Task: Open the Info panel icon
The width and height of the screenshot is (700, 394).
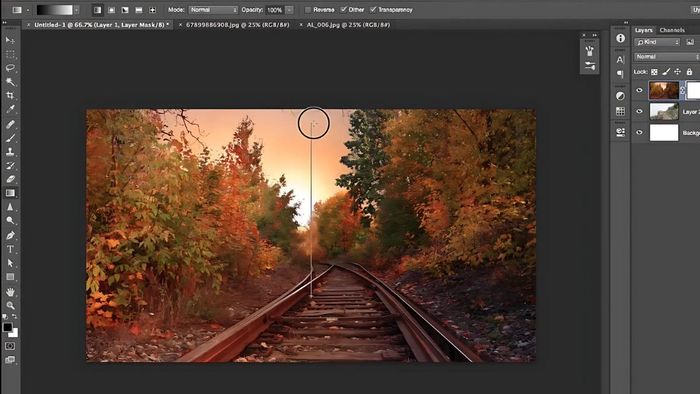Action: coord(620,38)
